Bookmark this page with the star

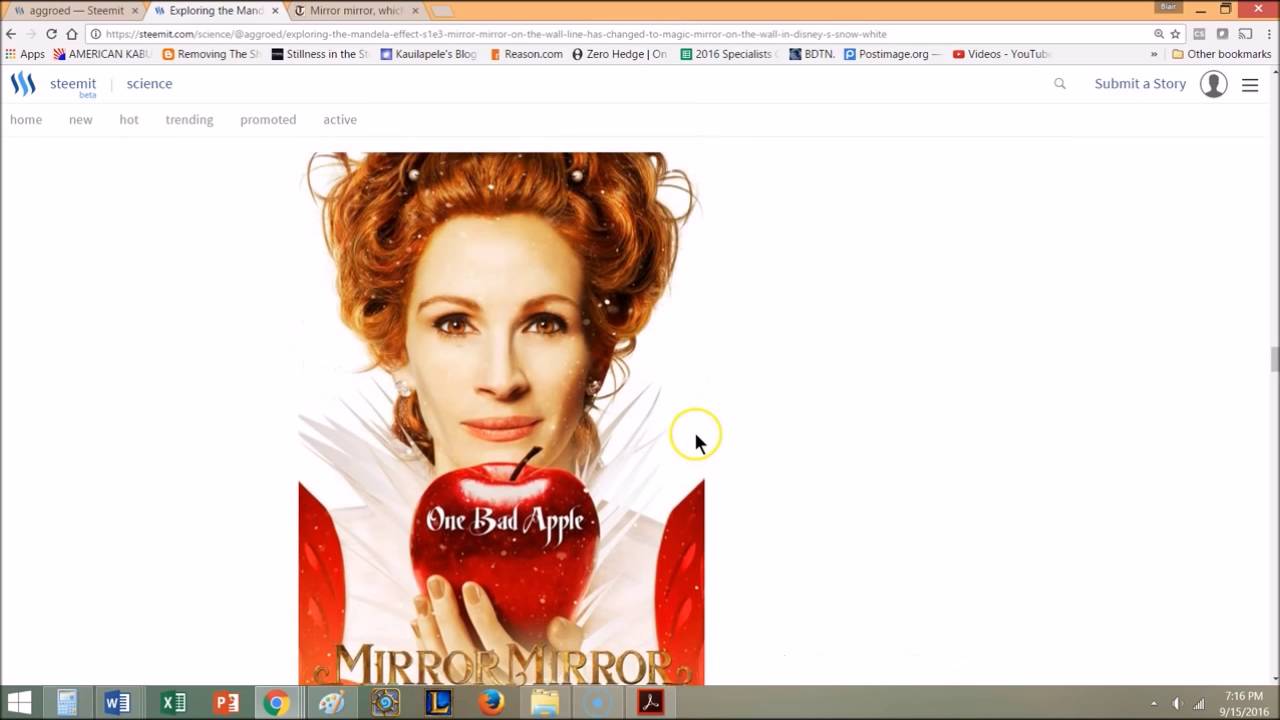pyautogui.click(x=1175, y=34)
